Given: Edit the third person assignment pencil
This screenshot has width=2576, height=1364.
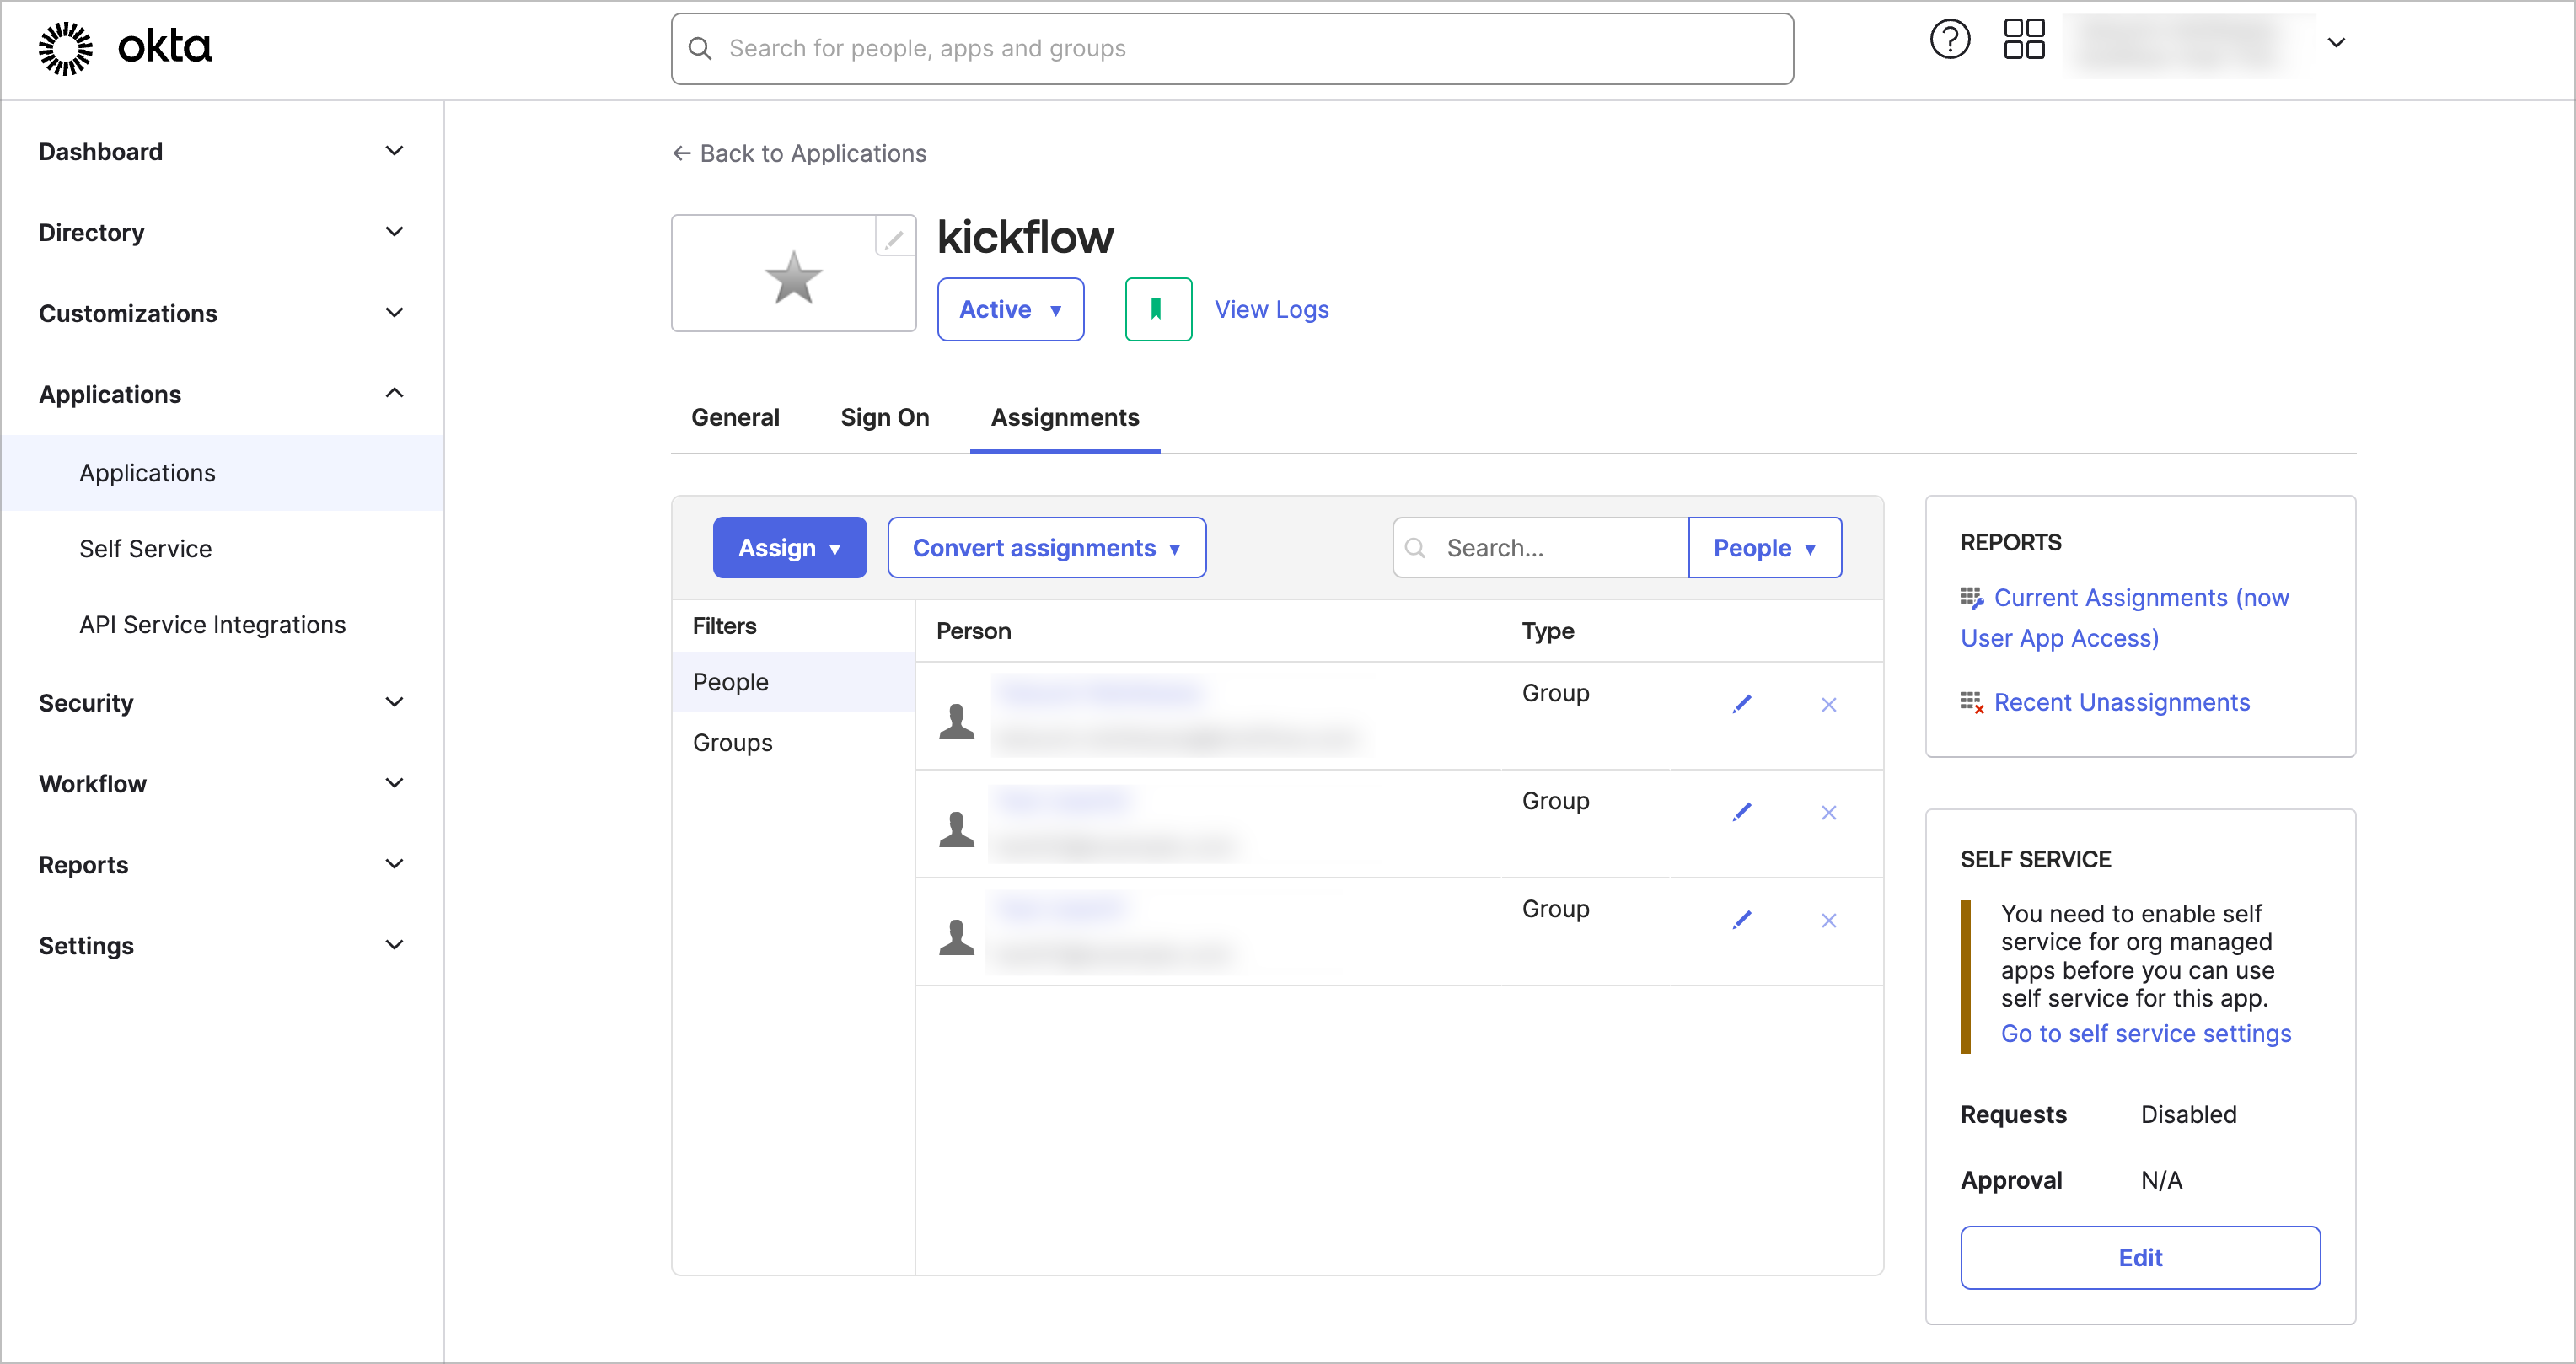Looking at the screenshot, I should (1742, 920).
